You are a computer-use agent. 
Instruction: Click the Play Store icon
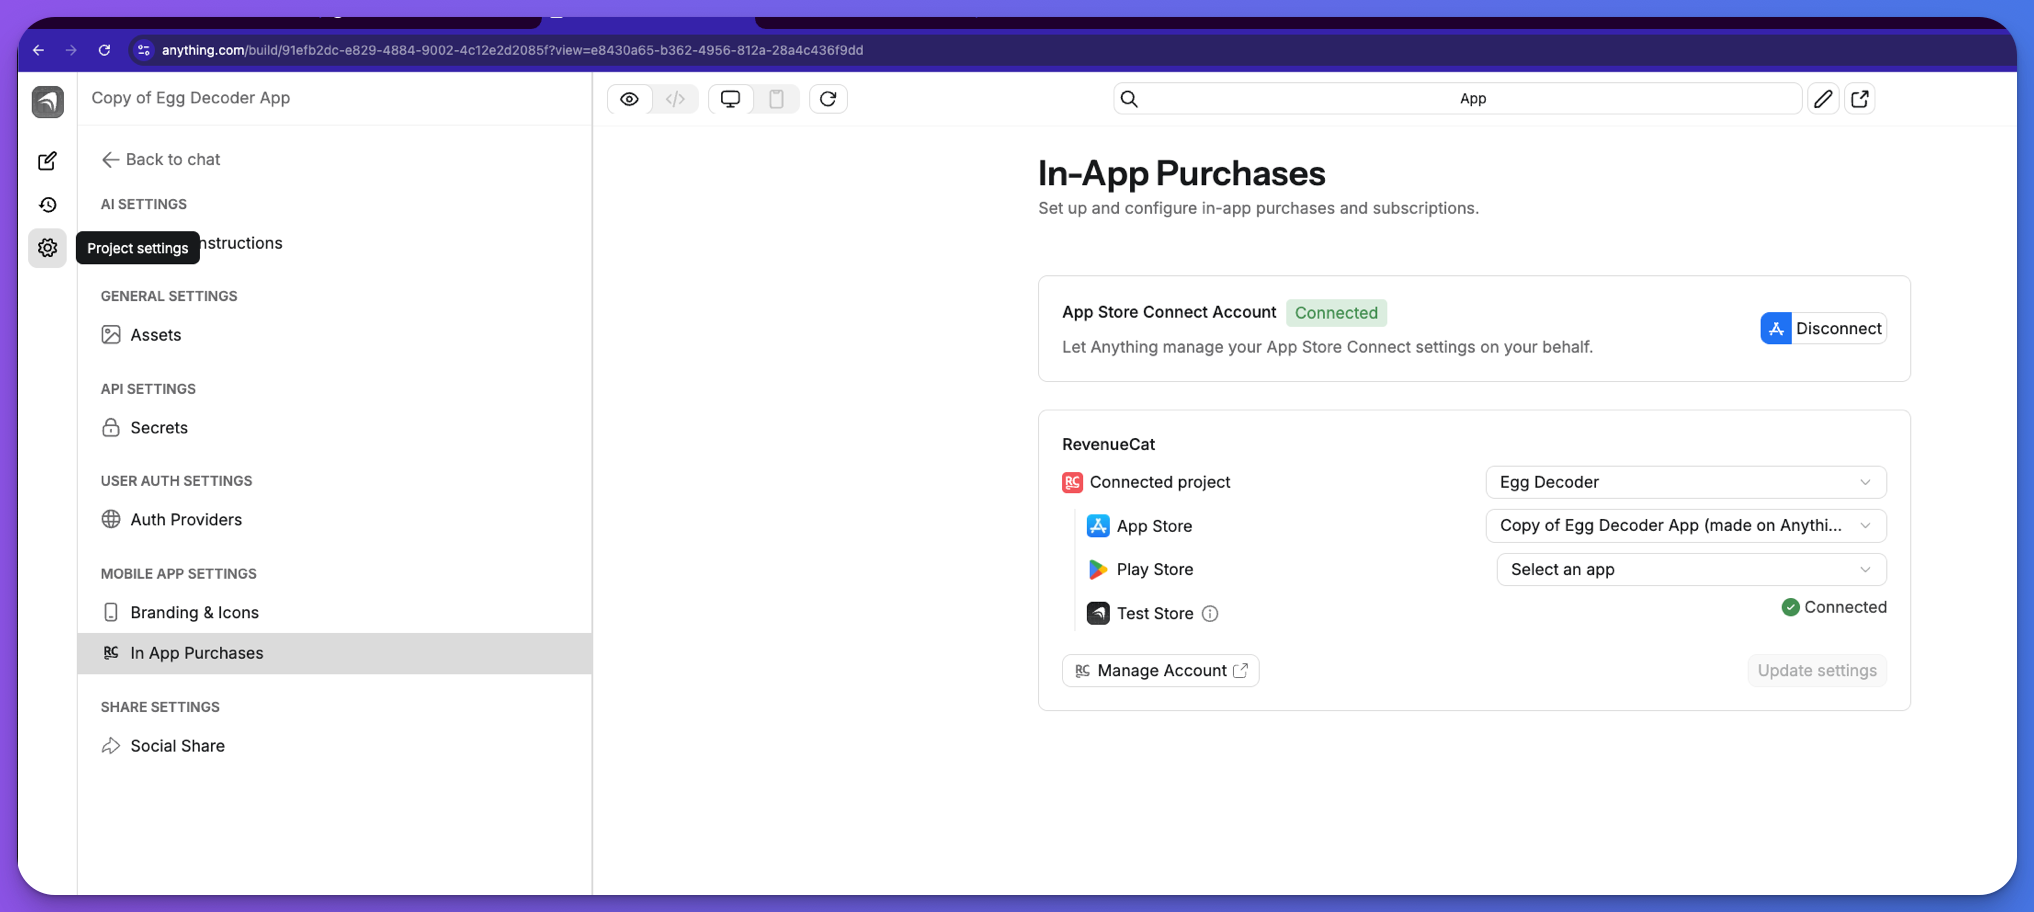pos(1098,569)
